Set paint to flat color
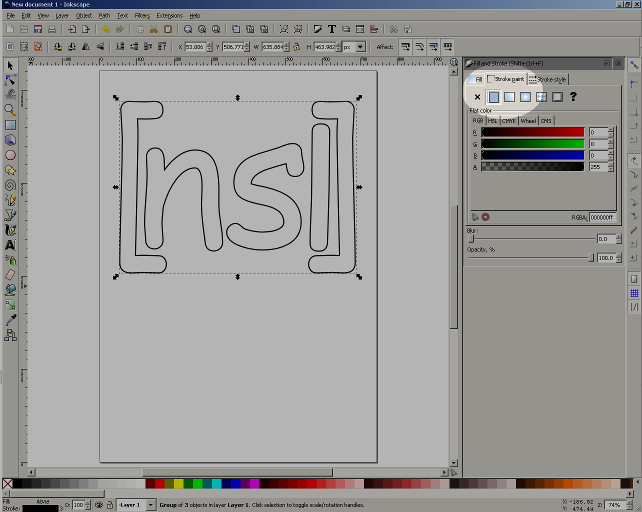The width and height of the screenshot is (642, 512). pos(493,97)
